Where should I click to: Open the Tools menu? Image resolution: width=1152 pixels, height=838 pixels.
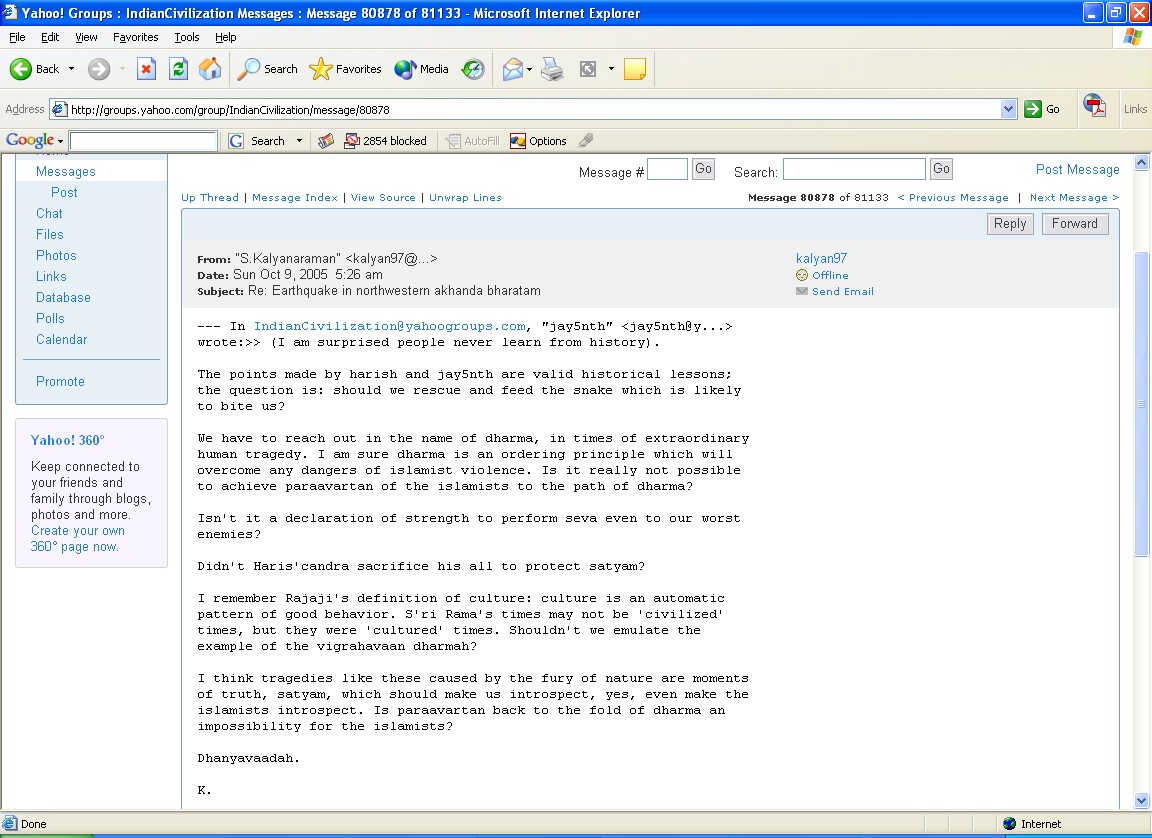tap(187, 37)
